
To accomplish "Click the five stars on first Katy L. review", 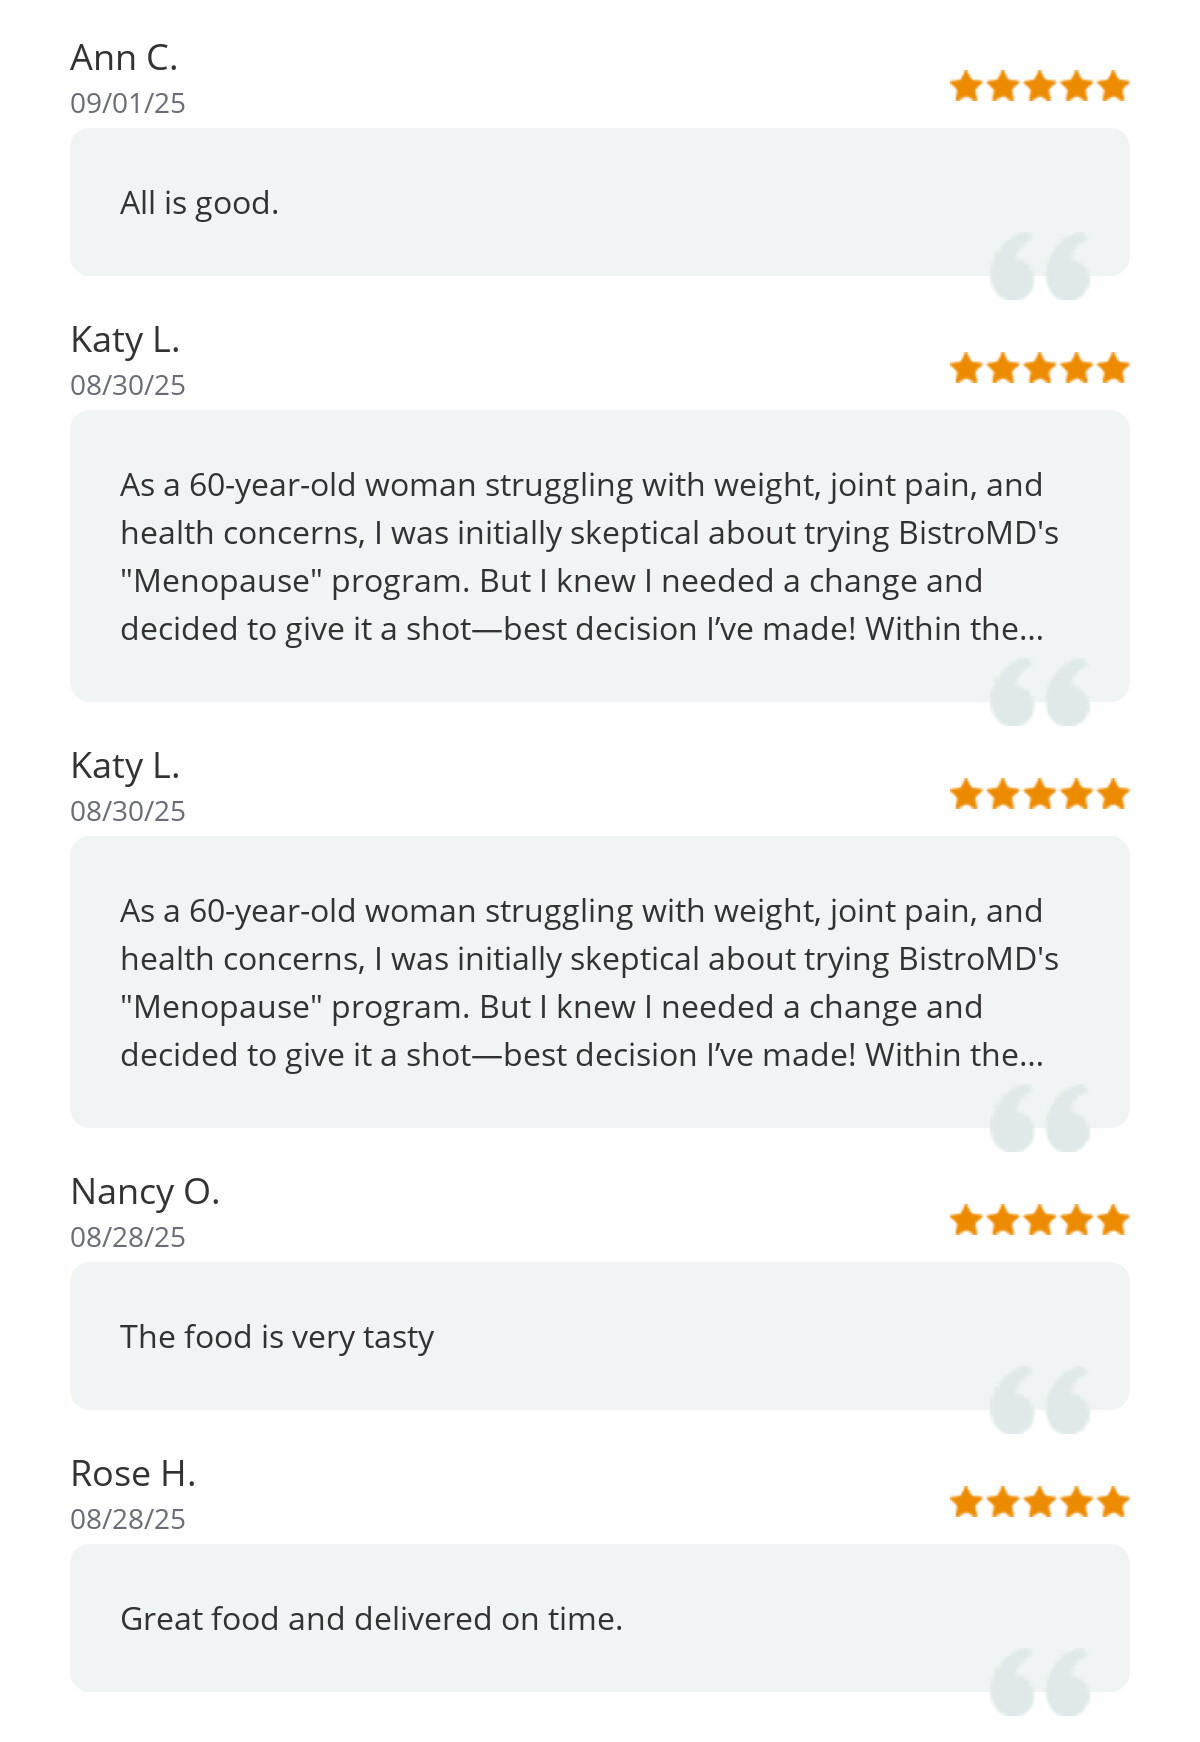I will point(1039,368).
